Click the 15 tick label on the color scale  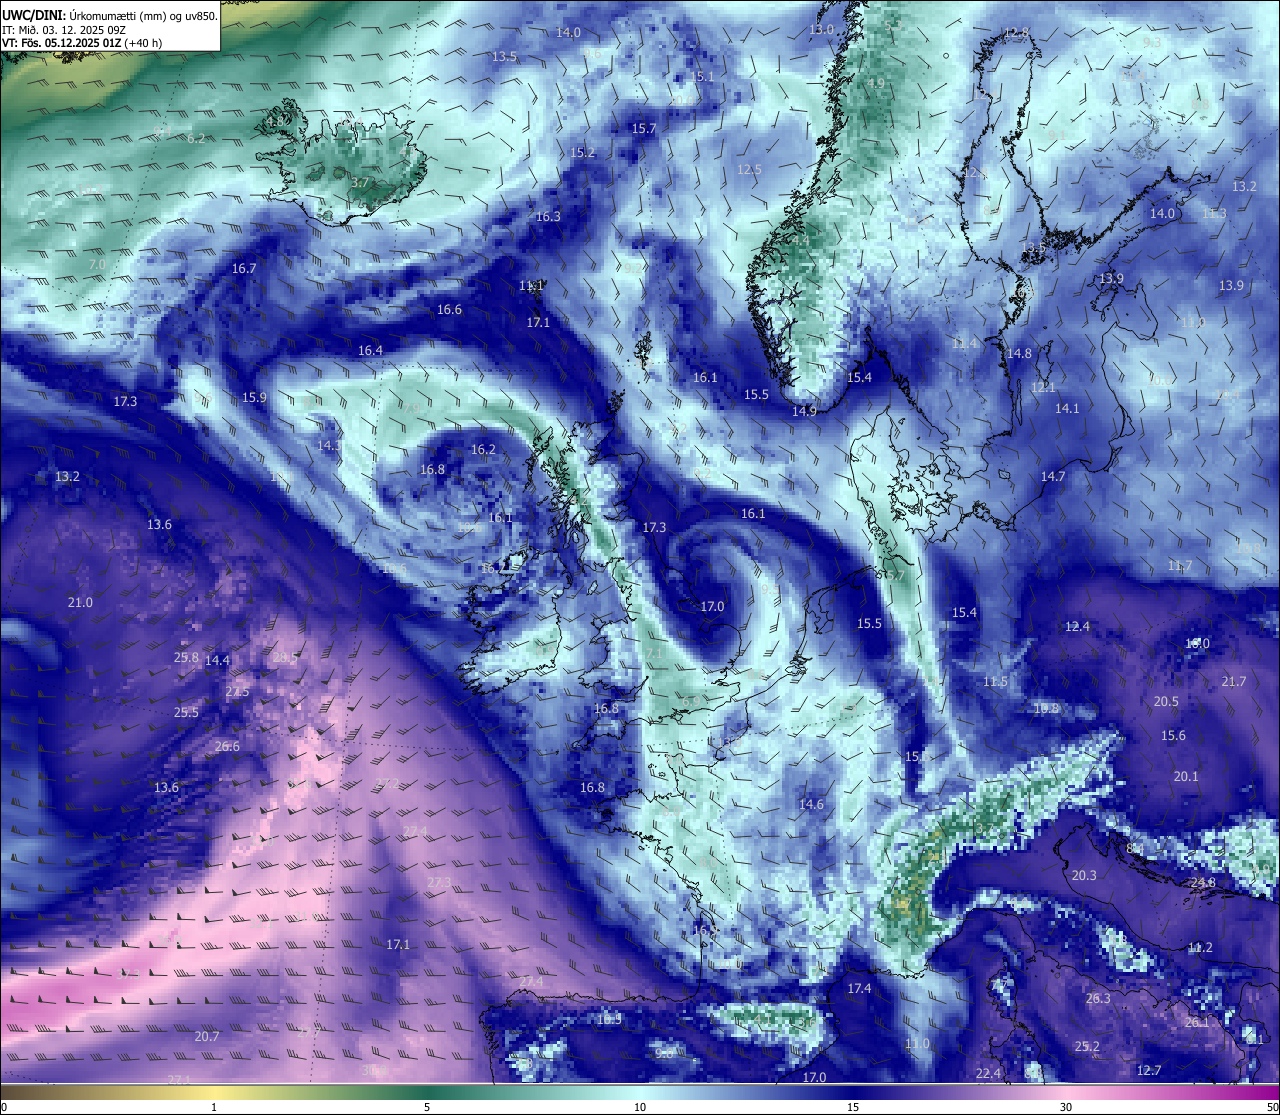click(853, 1107)
